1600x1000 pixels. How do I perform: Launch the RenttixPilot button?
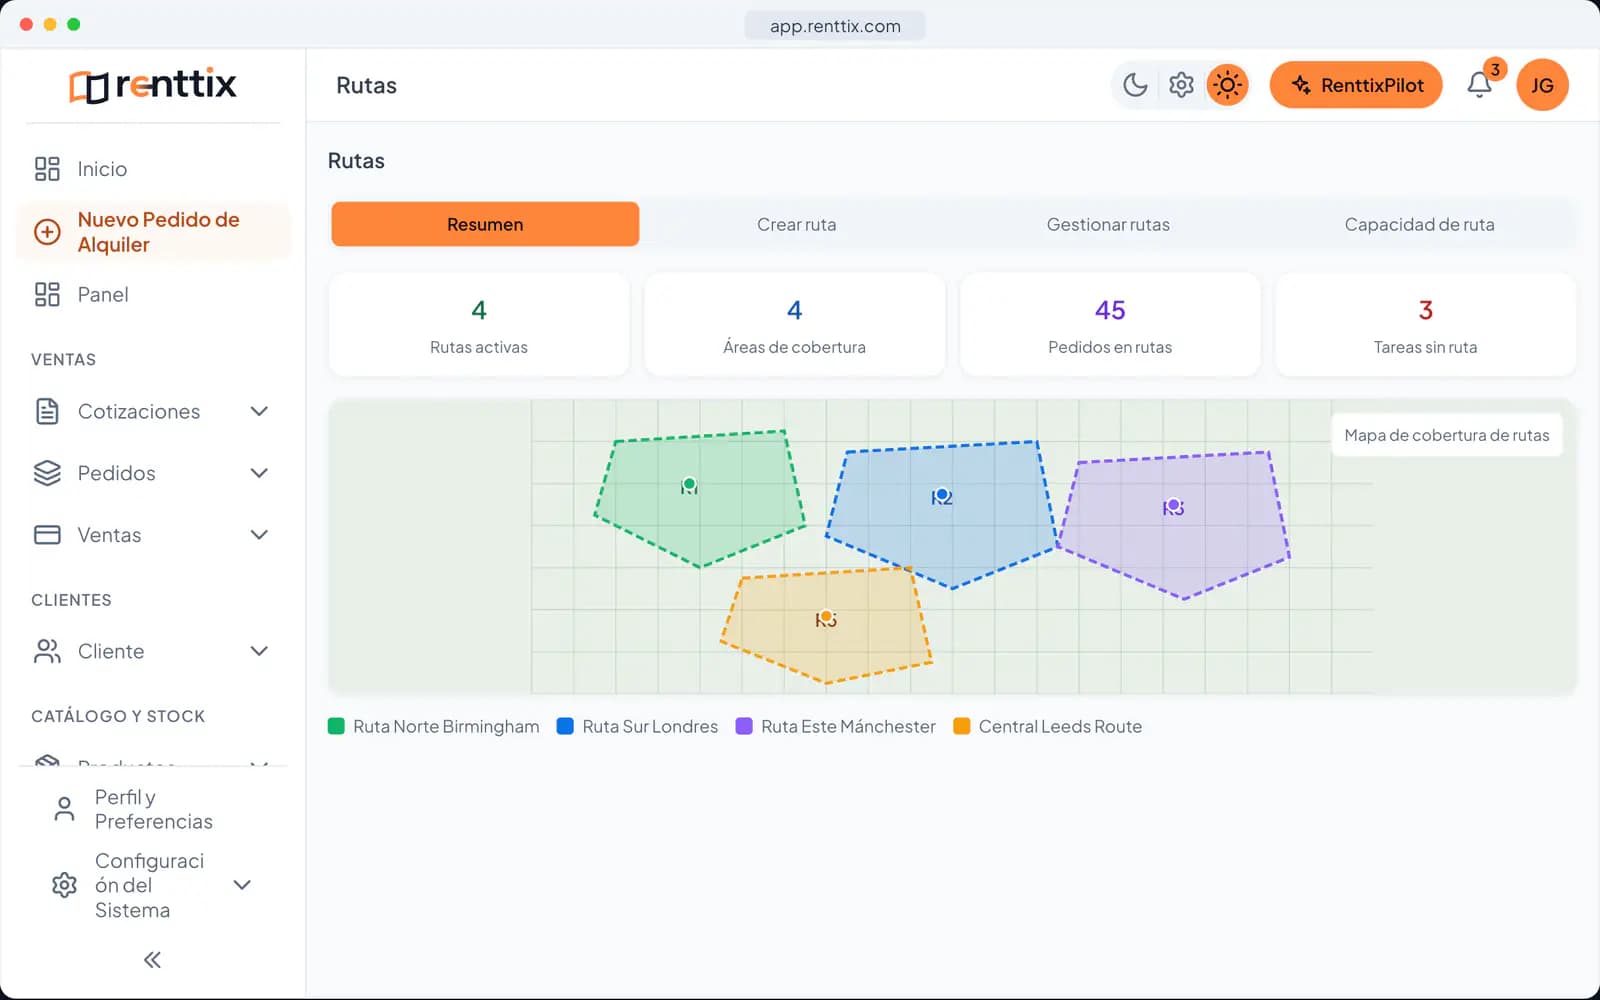point(1356,85)
